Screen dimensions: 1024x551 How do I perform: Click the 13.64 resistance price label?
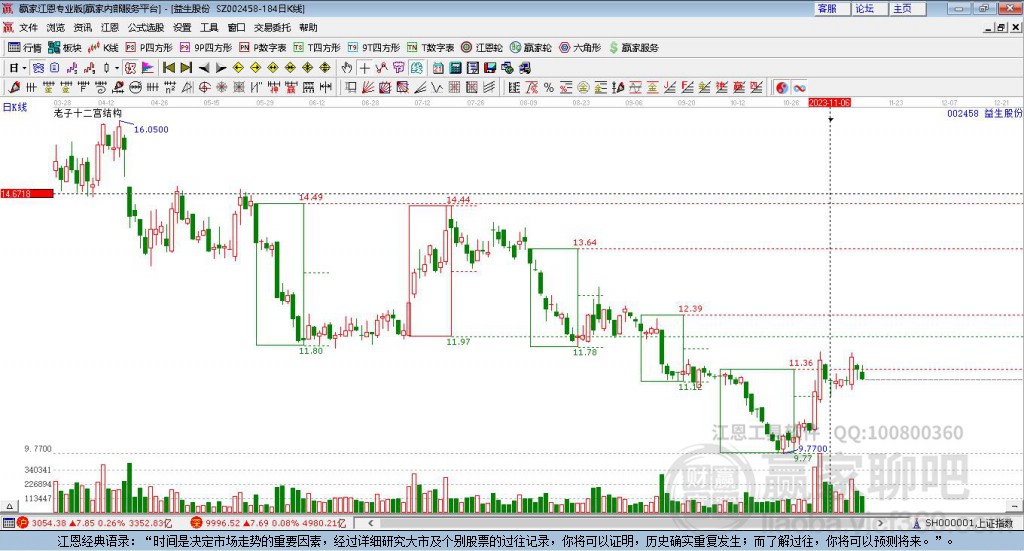pos(584,242)
